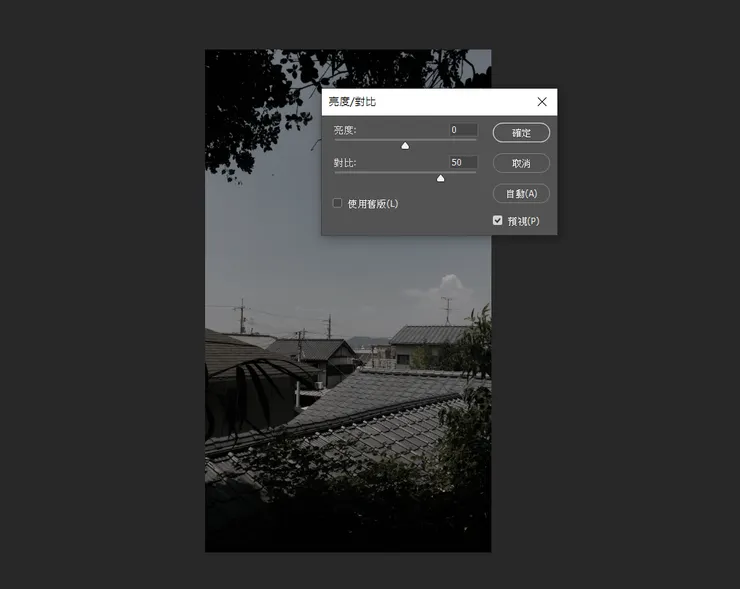Click the 自動(A) button
Image resolution: width=740 pixels, height=589 pixels.
[x=521, y=194]
